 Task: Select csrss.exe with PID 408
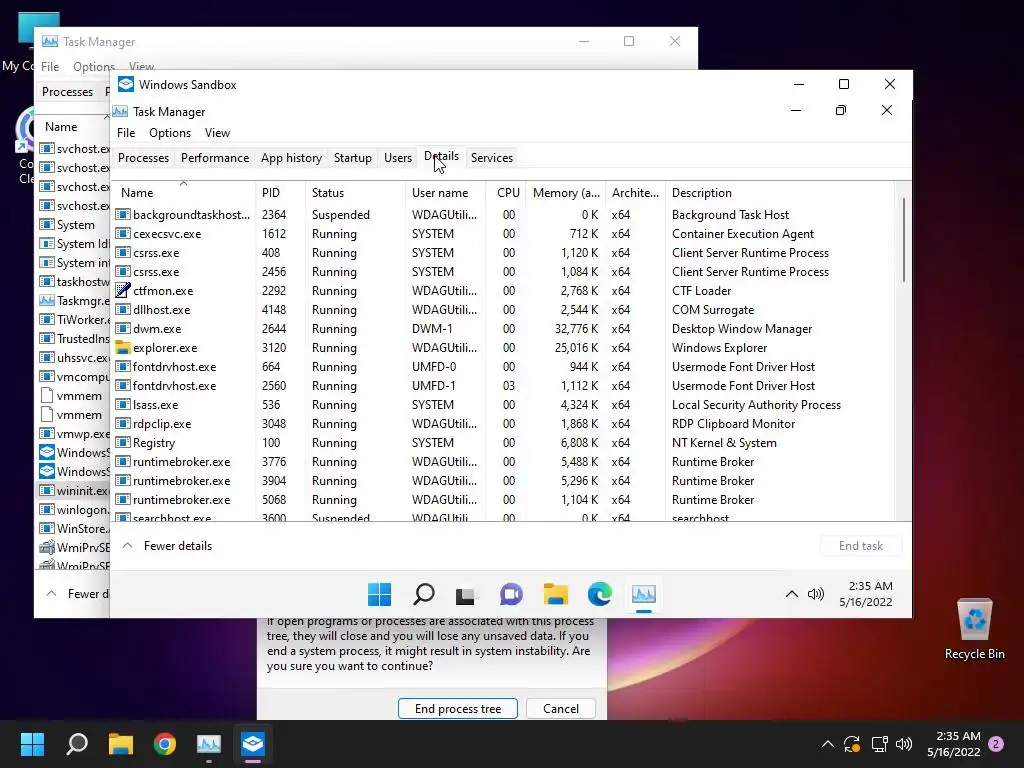[x=504, y=253]
